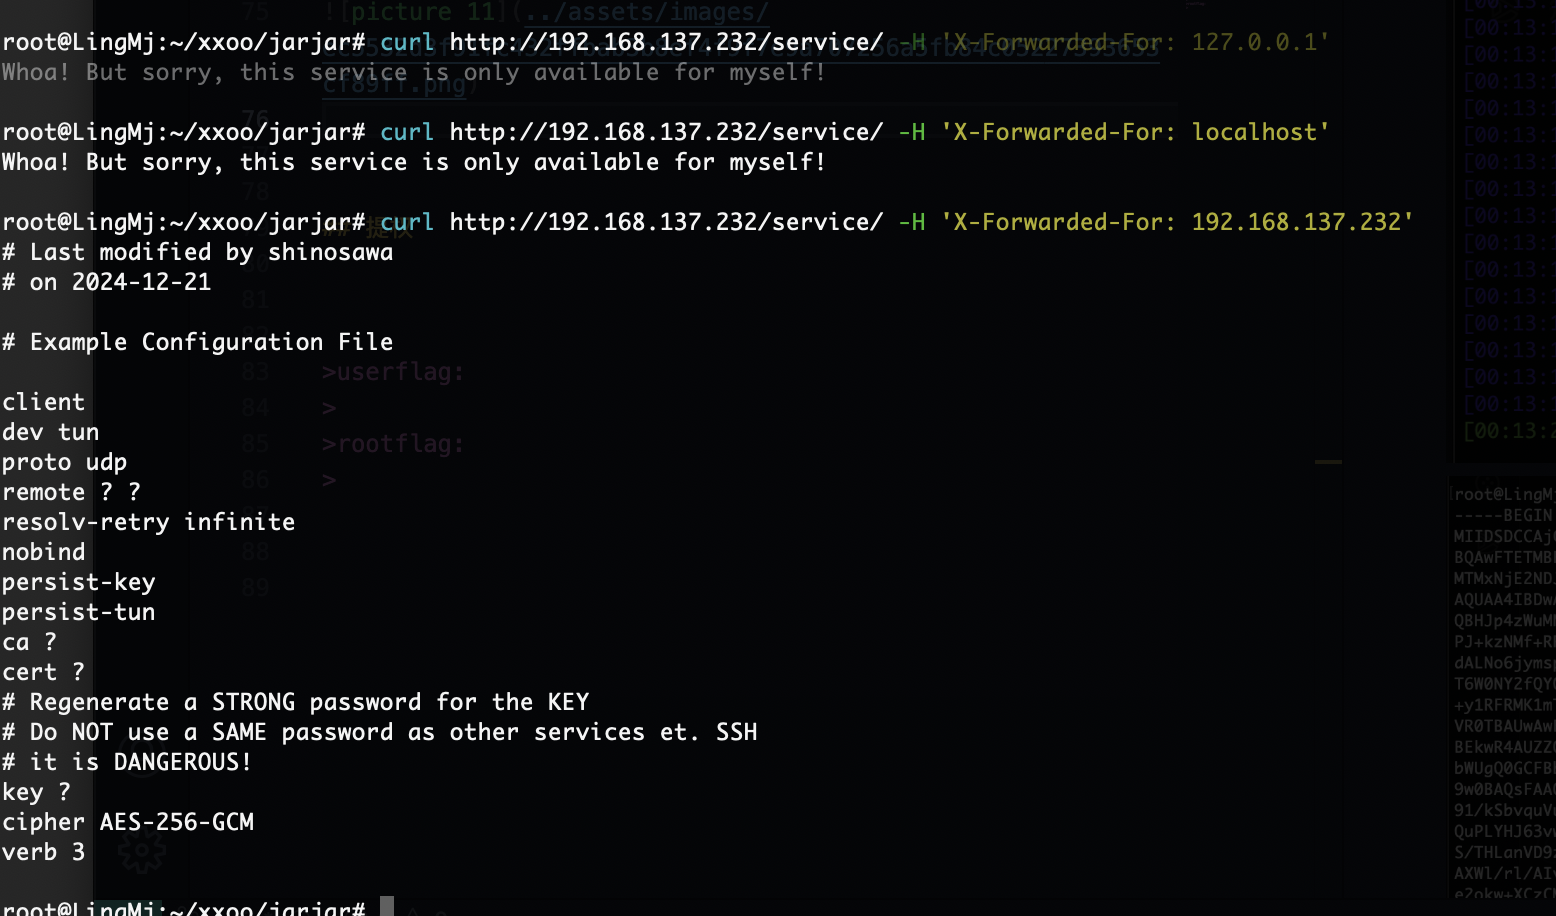Click the green -H flag in the second command
The image size is (1556, 916).
(x=911, y=132)
